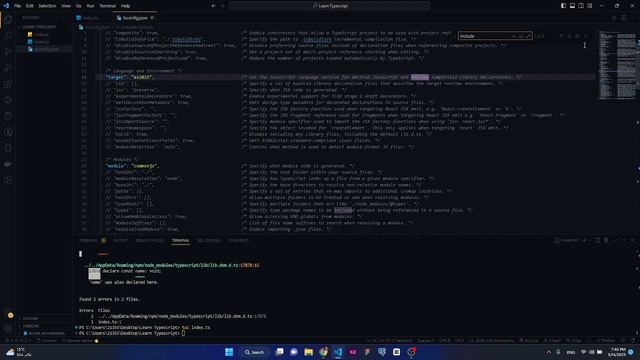Click the lib.dom.d.ts error path link
The image size is (640, 360).
[x=171, y=265]
